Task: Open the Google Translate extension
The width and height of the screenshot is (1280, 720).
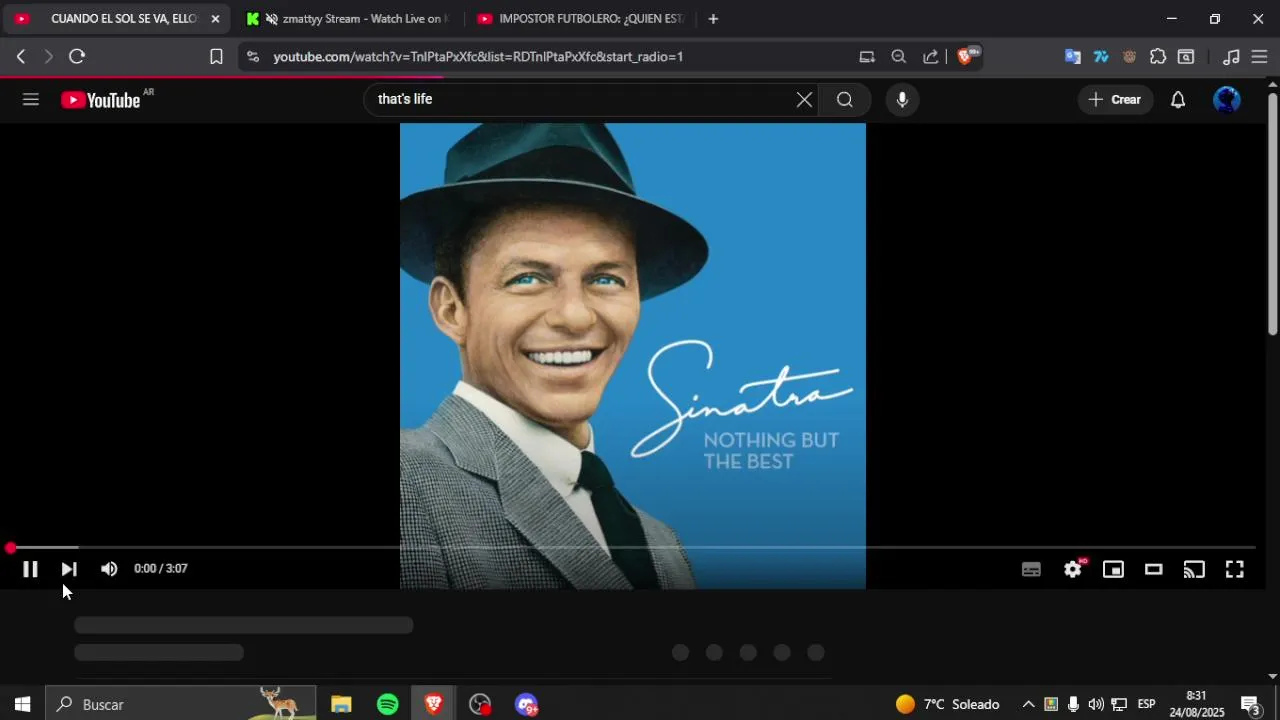Action: [1072, 57]
